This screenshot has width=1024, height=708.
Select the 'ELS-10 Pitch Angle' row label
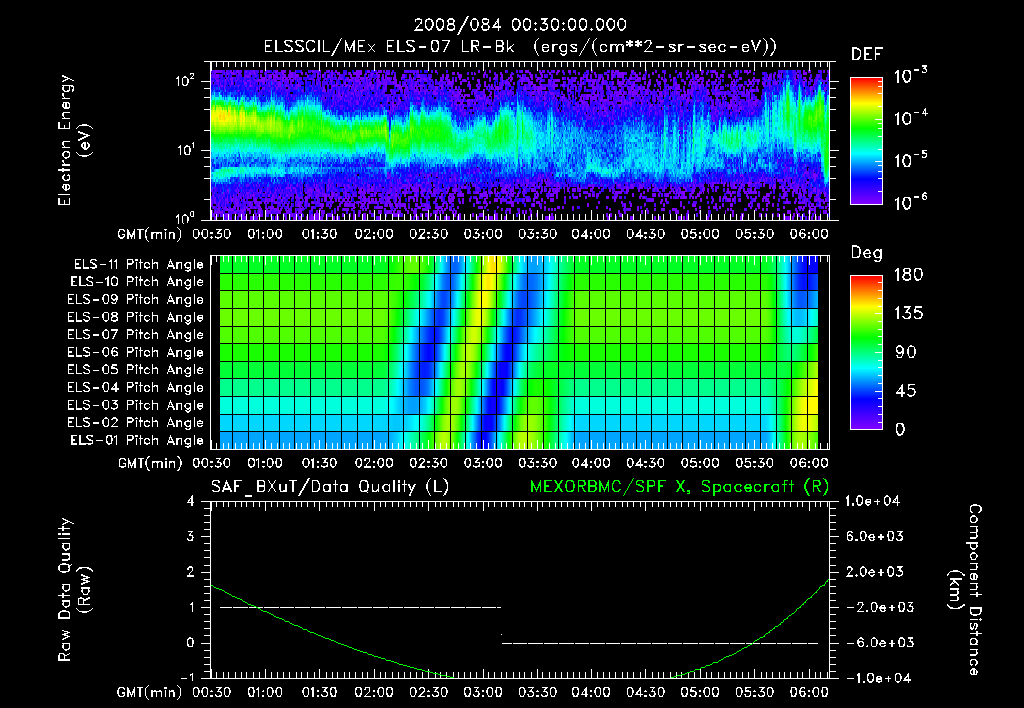click(137, 282)
